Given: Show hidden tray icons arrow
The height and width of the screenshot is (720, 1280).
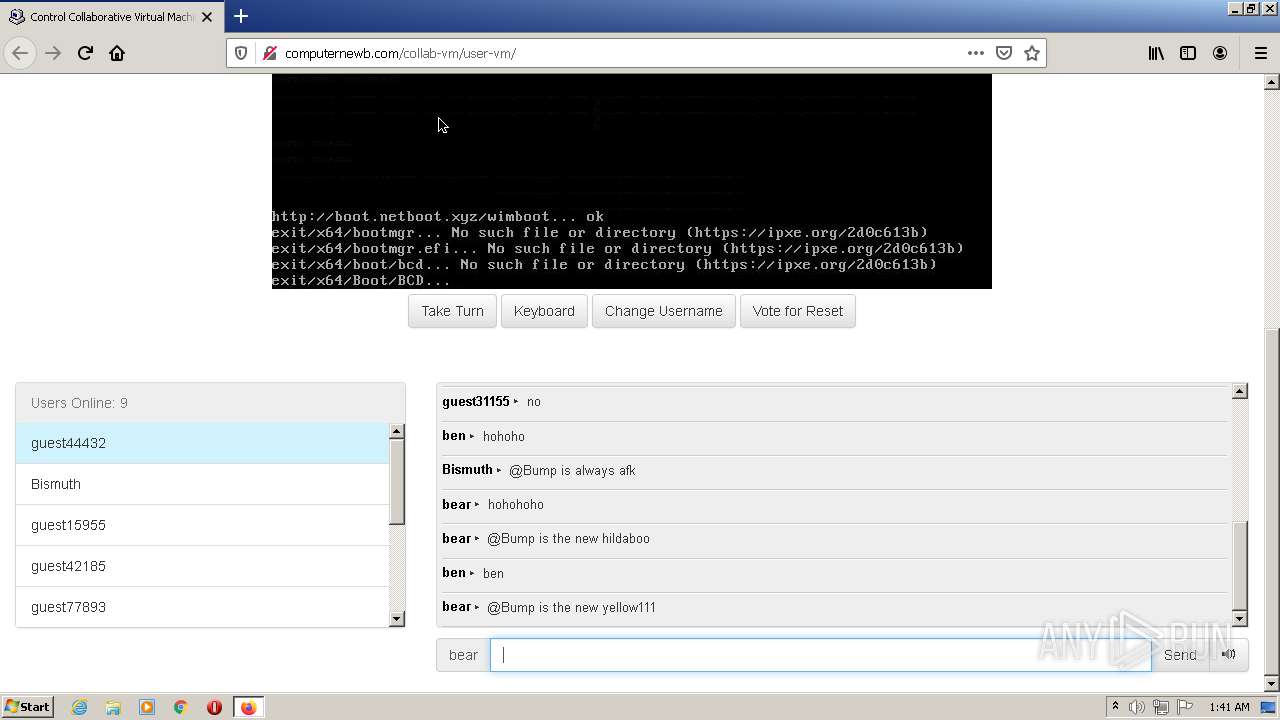Looking at the screenshot, I should tap(1115, 707).
